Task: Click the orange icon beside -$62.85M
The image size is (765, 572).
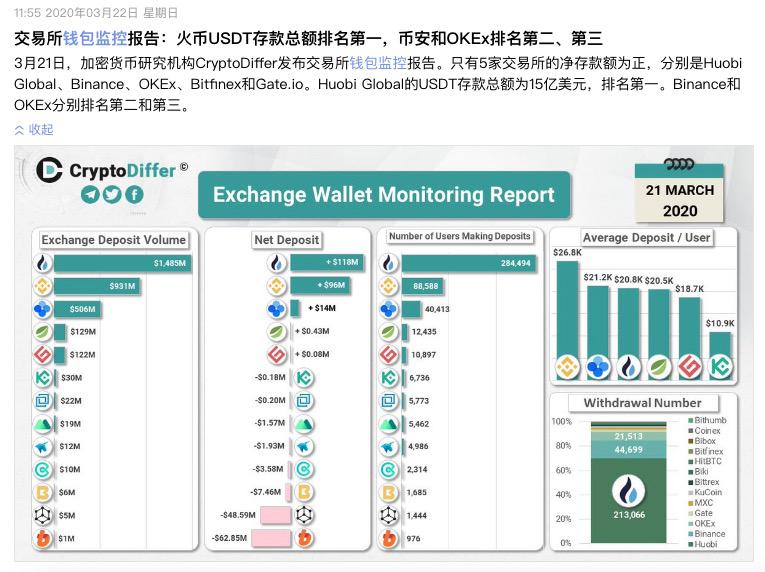Action: (x=304, y=538)
